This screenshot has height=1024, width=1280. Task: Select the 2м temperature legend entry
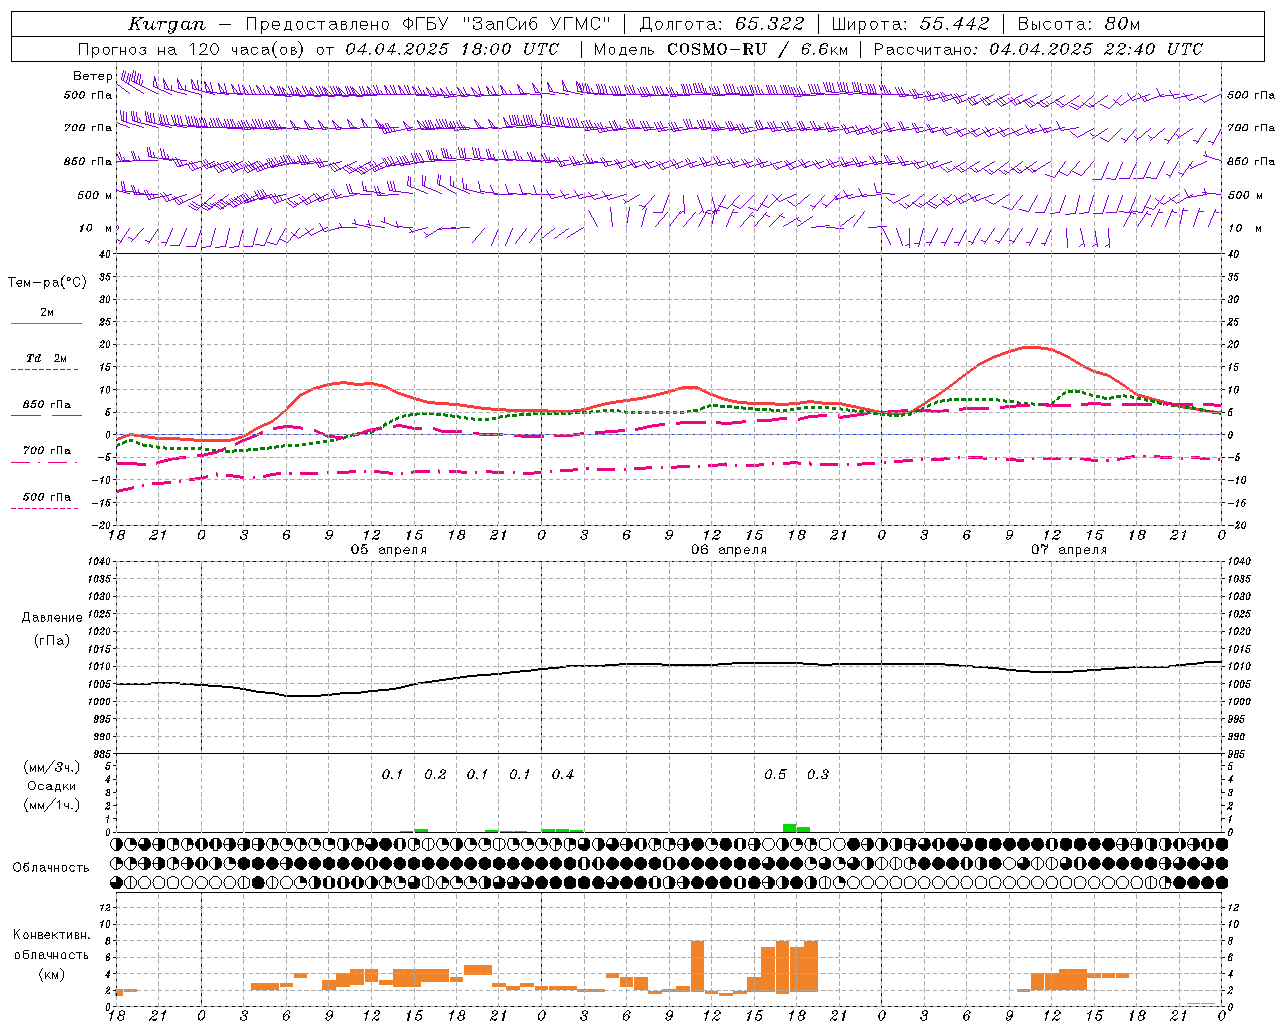point(47,312)
